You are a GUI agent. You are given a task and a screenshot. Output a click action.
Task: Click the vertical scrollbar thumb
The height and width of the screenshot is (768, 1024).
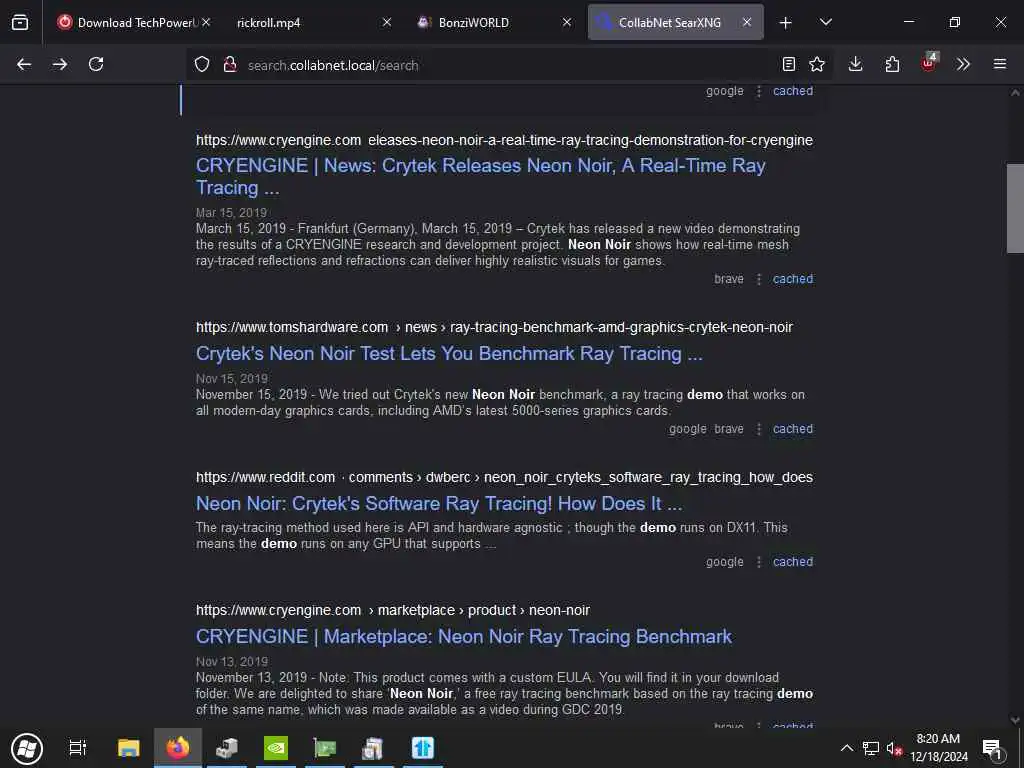1015,208
